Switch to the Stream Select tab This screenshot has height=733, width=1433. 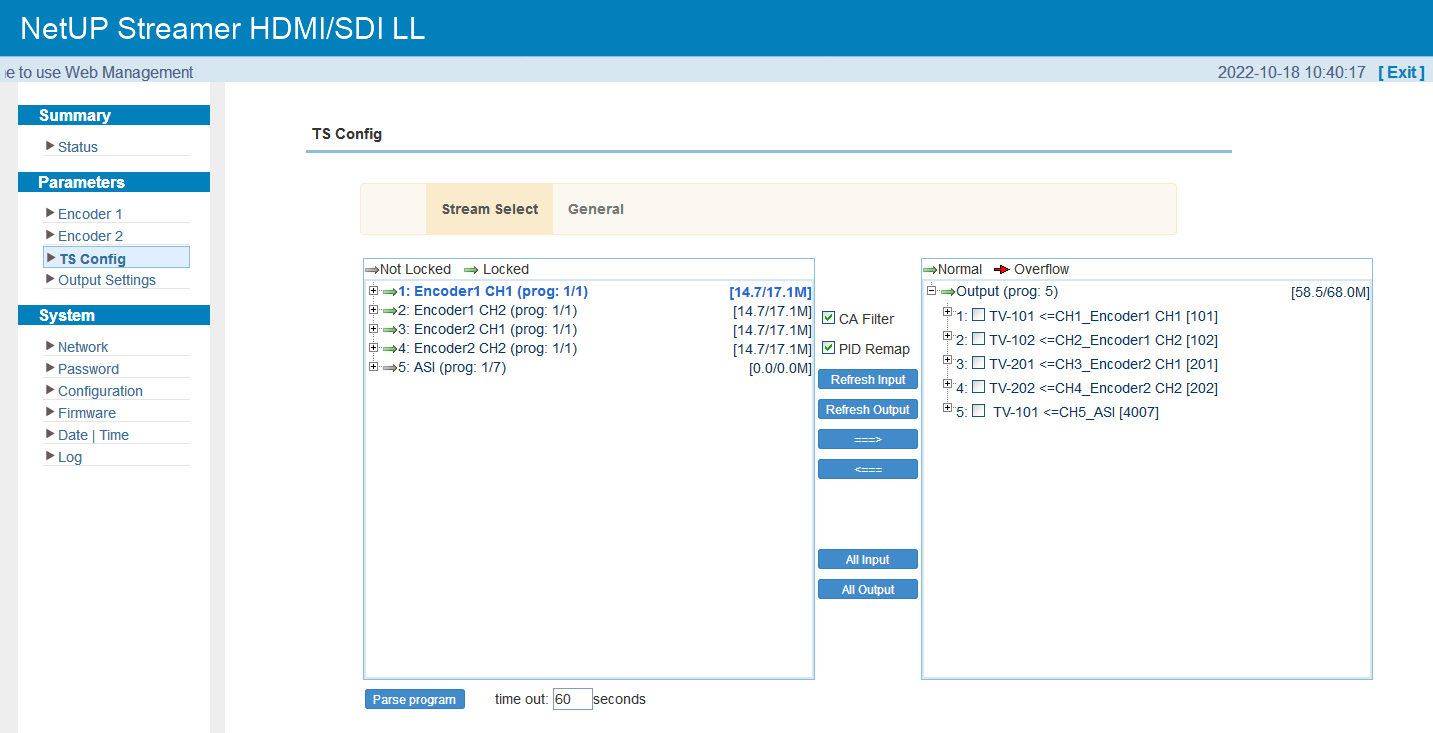490,209
